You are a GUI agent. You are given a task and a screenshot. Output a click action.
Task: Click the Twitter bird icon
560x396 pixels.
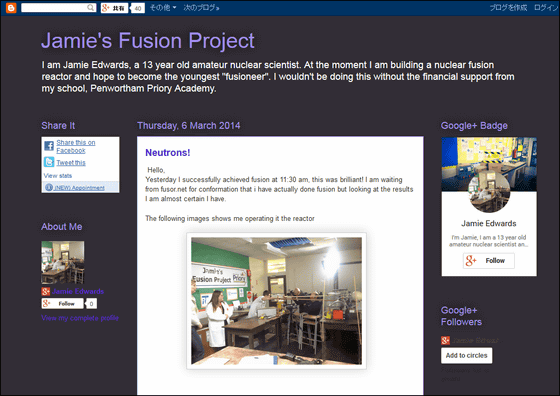click(49, 162)
